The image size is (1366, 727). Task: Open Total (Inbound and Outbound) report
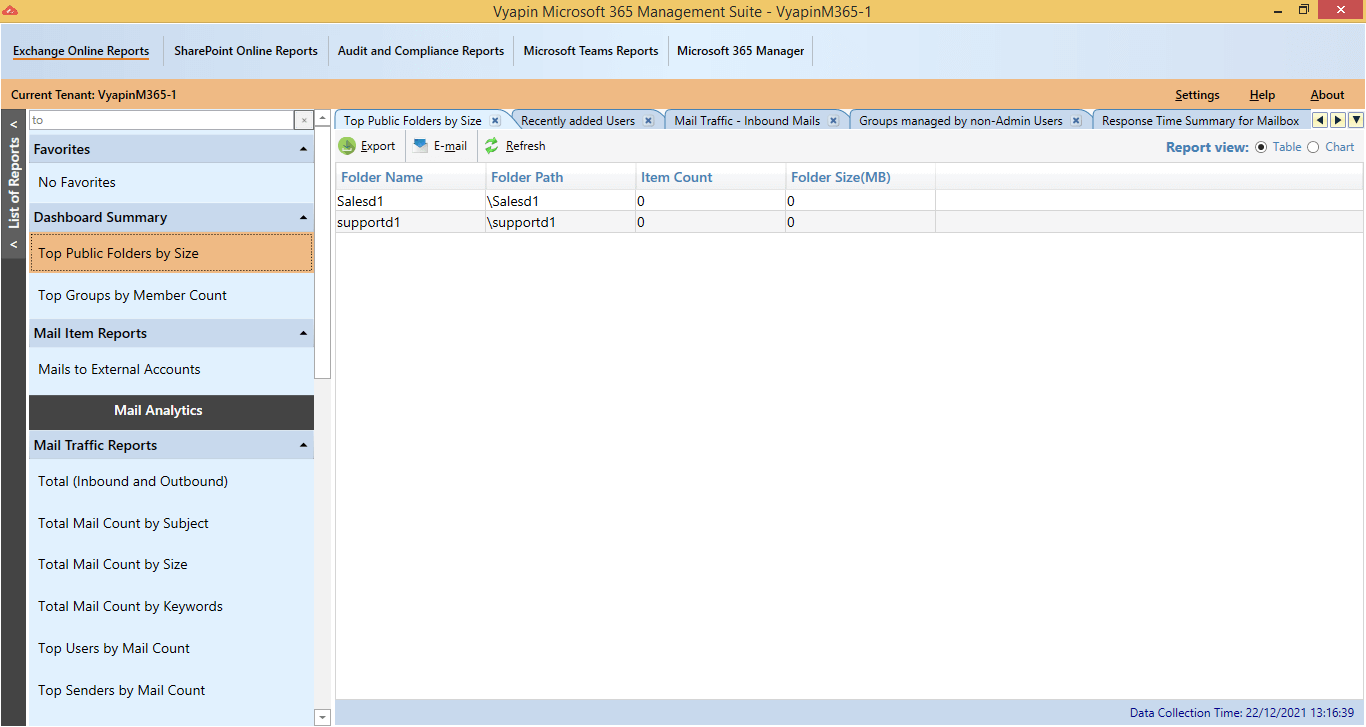coord(171,481)
